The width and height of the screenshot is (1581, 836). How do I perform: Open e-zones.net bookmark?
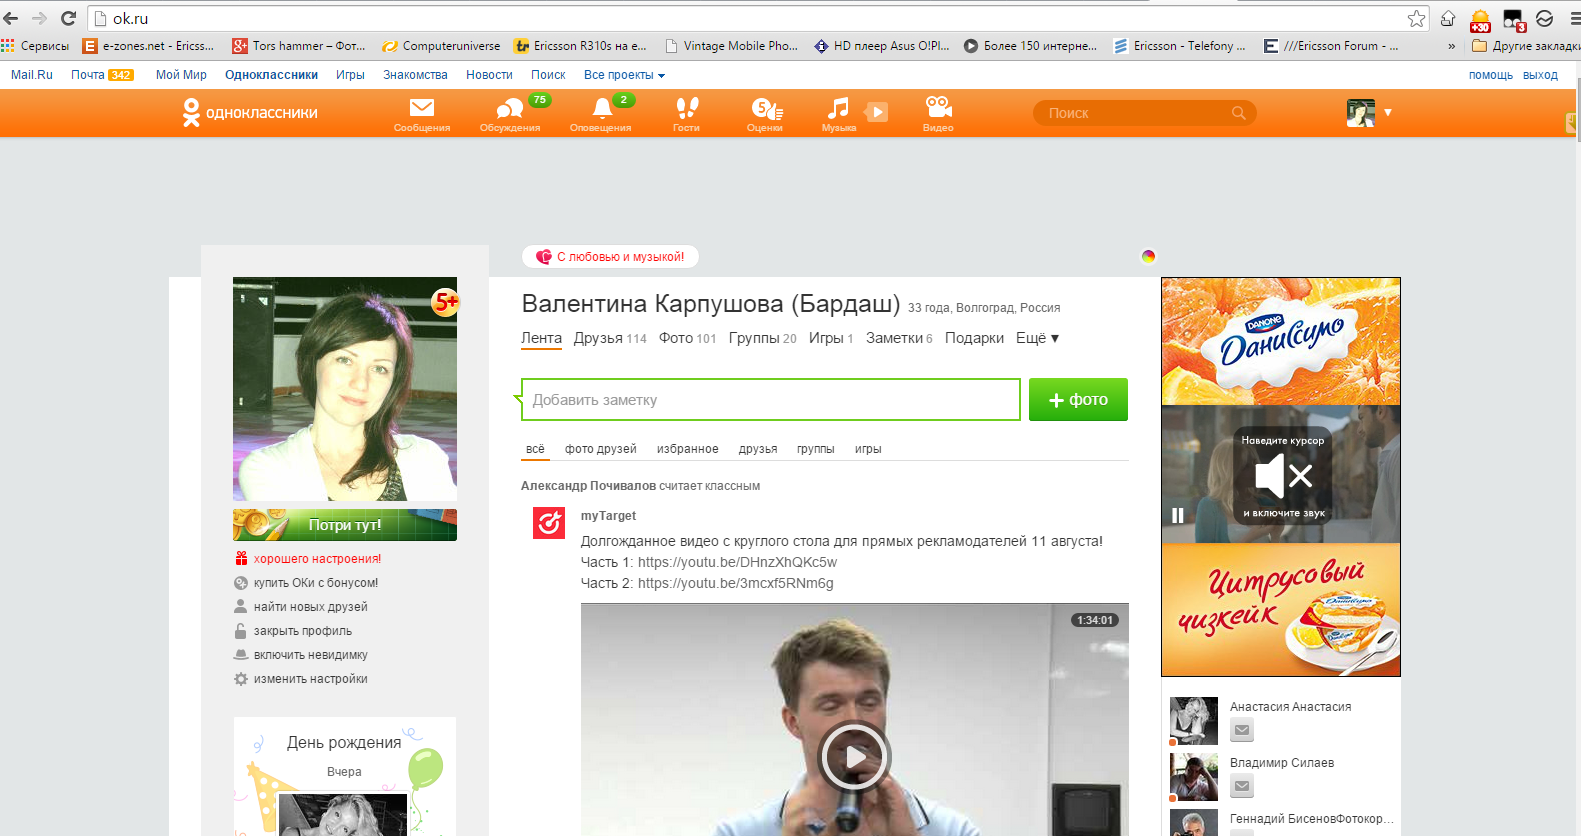[x=149, y=46]
